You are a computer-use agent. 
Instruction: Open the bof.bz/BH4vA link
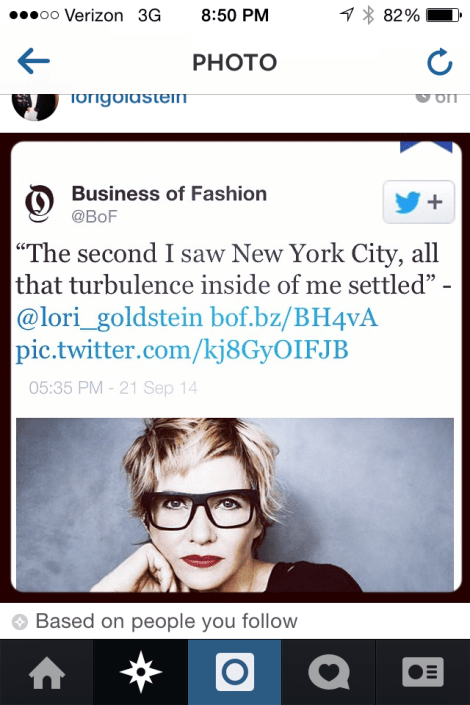point(294,318)
